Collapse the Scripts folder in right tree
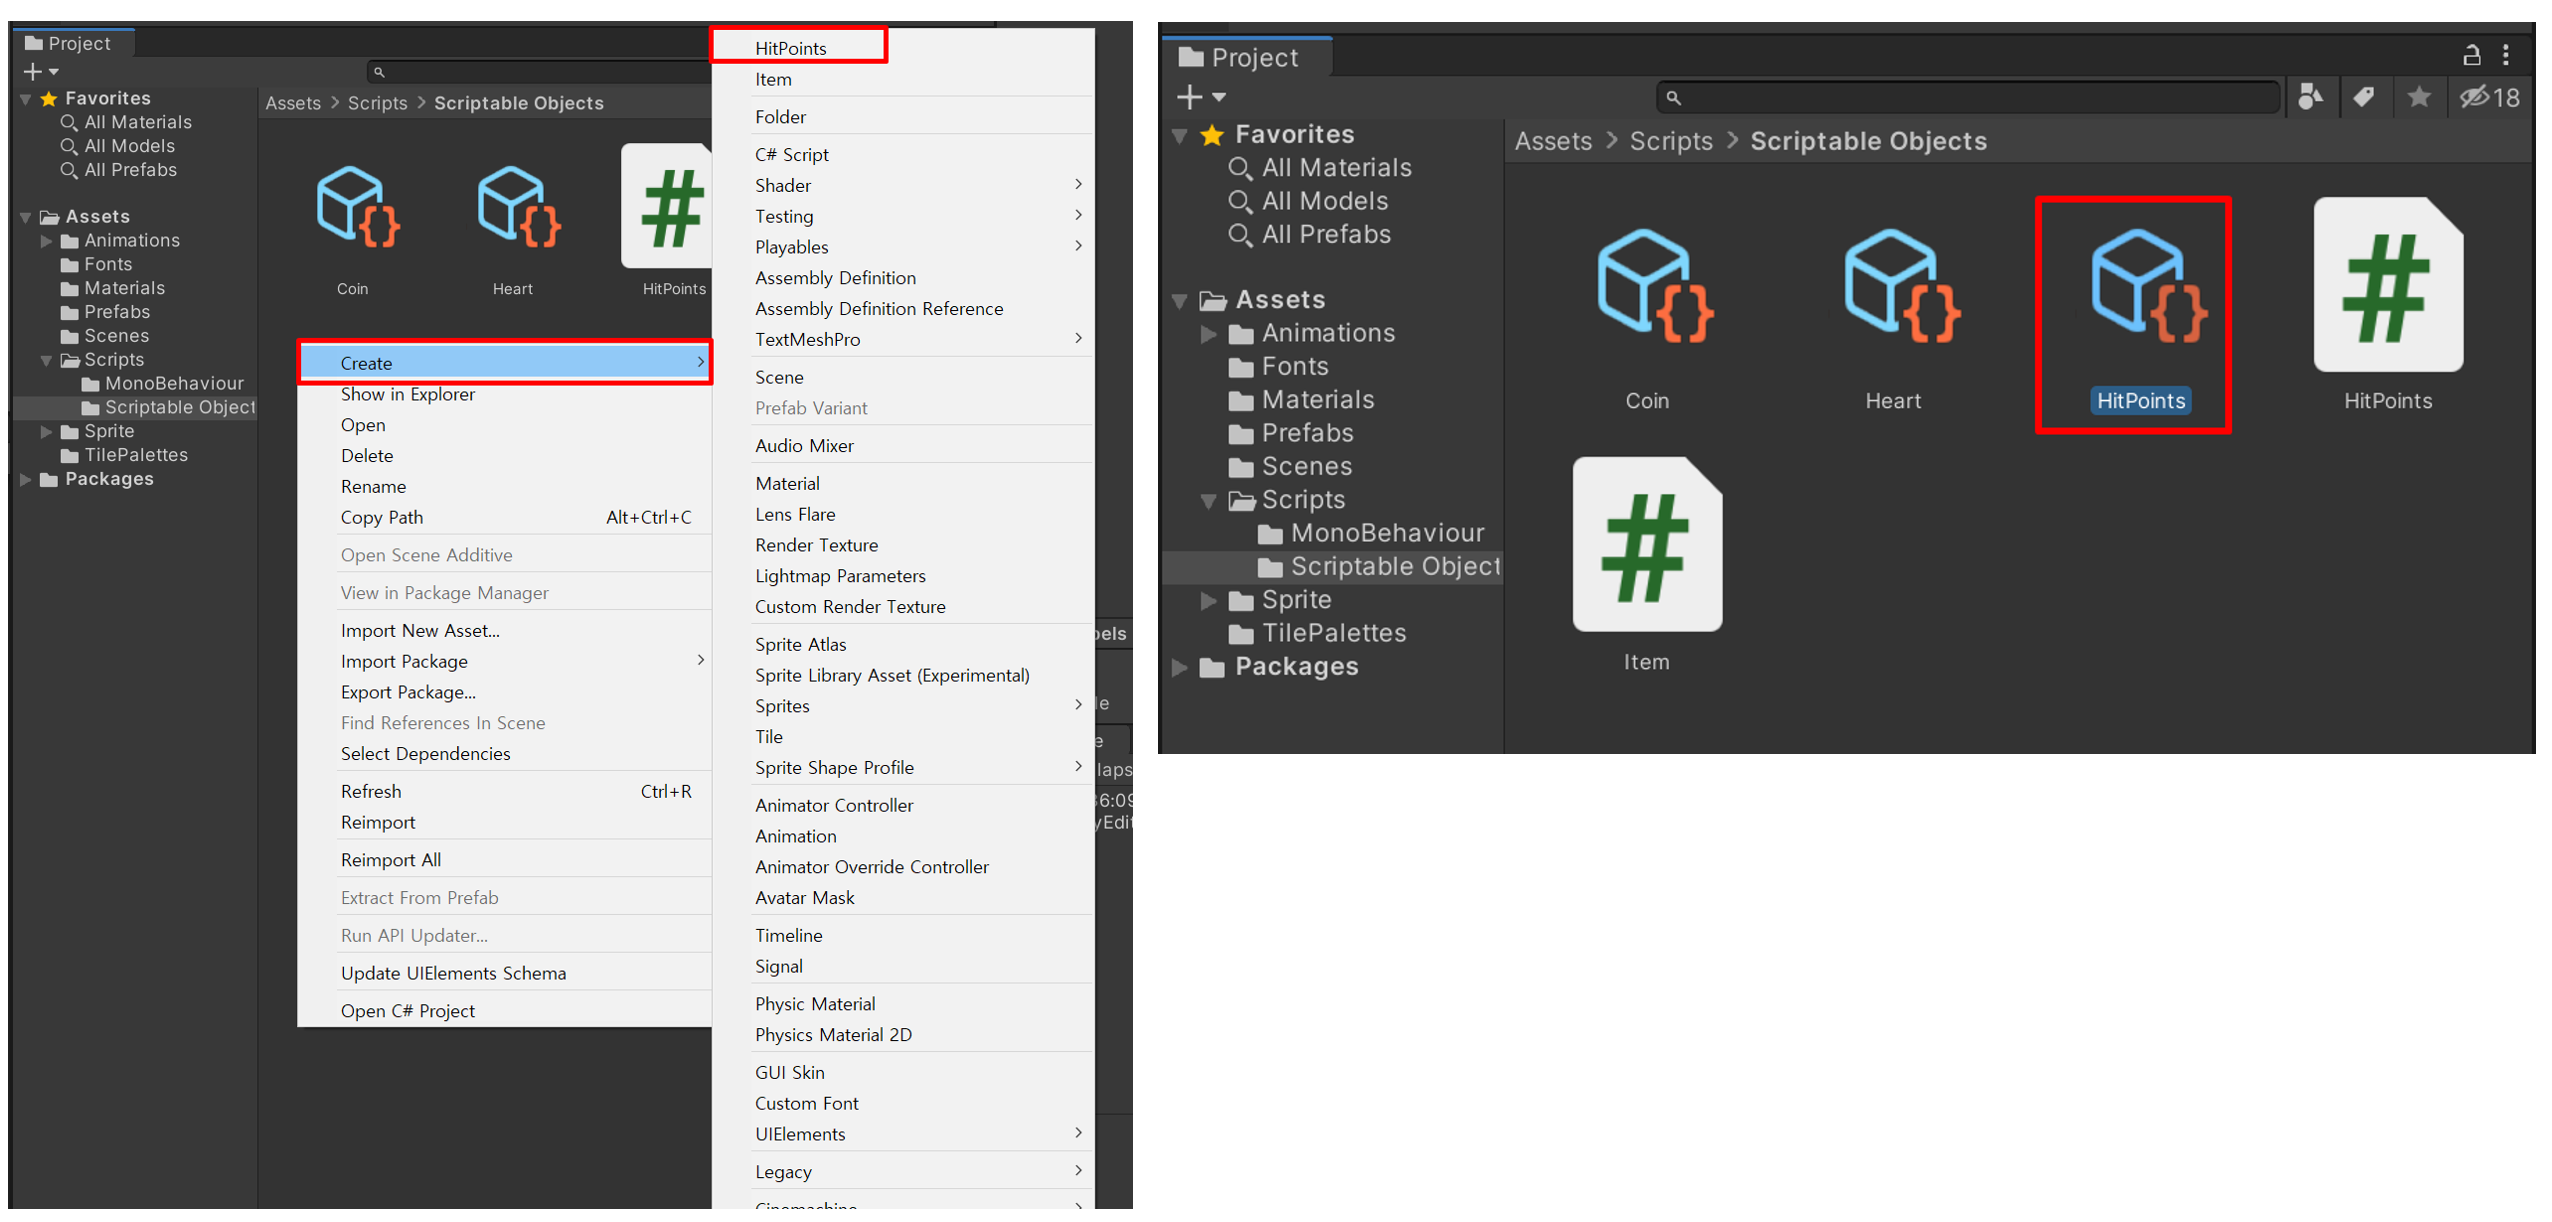This screenshot has height=1222, width=2552. tap(1208, 501)
